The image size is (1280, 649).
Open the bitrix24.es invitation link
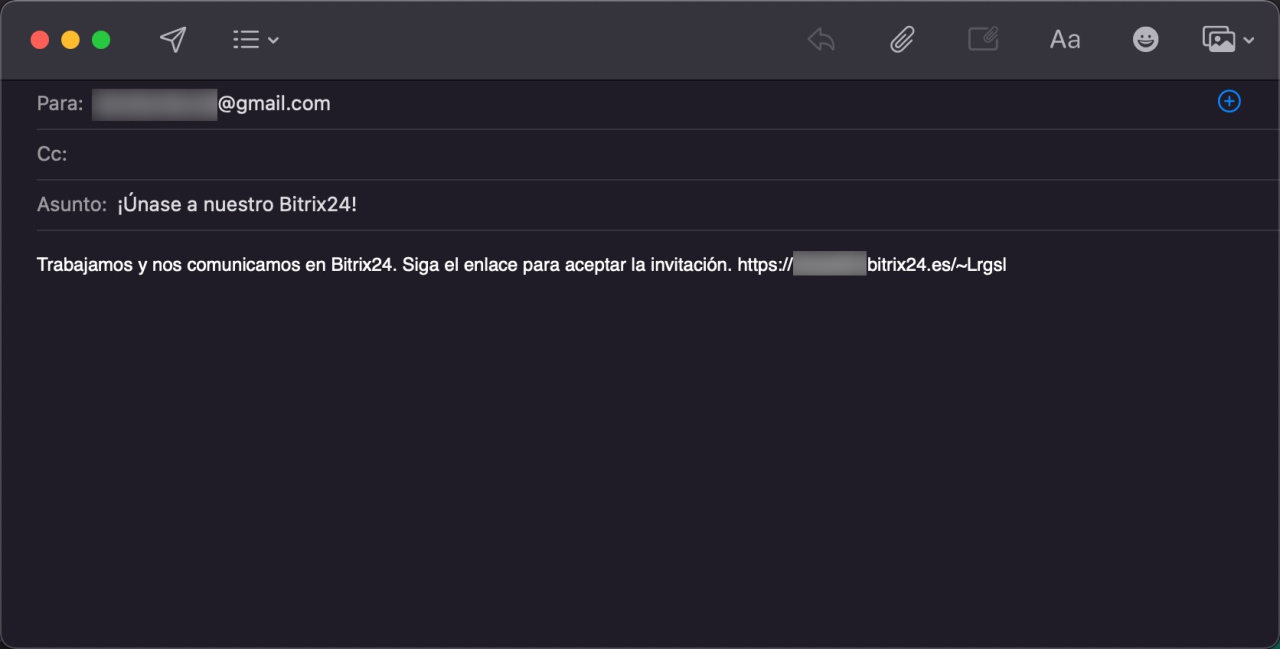pyautogui.click(x=872, y=266)
